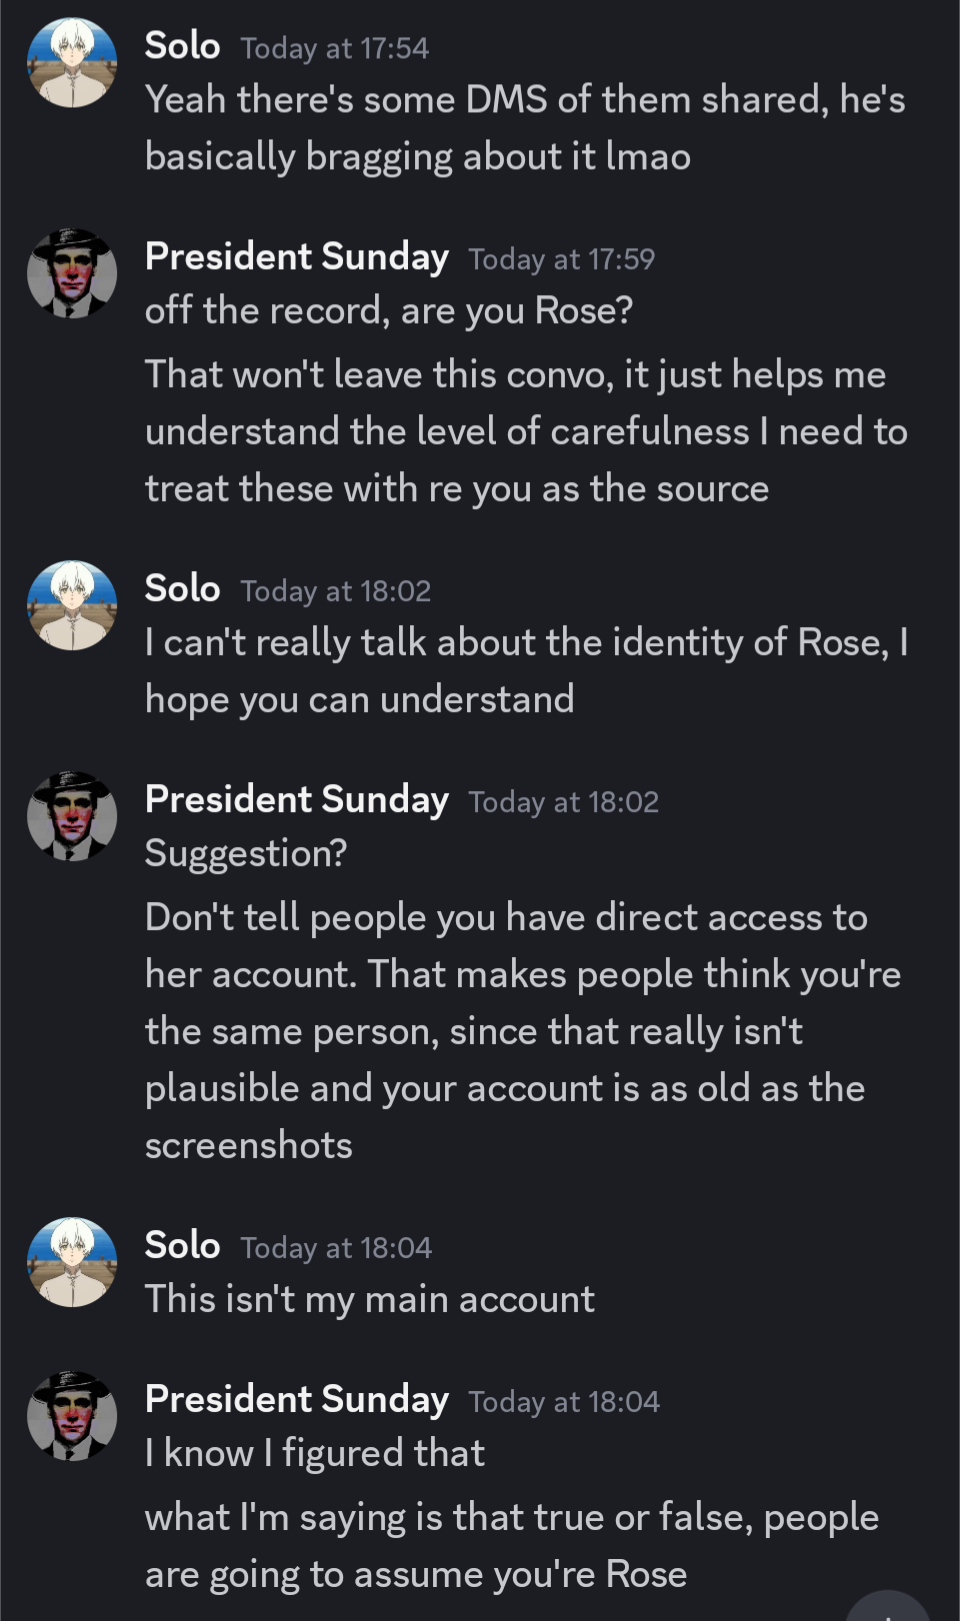Click the "Suggestion?" message text
Image resolution: width=960 pixels, height=1621 pixels.
pyautogui.click(x=246, y=854)
